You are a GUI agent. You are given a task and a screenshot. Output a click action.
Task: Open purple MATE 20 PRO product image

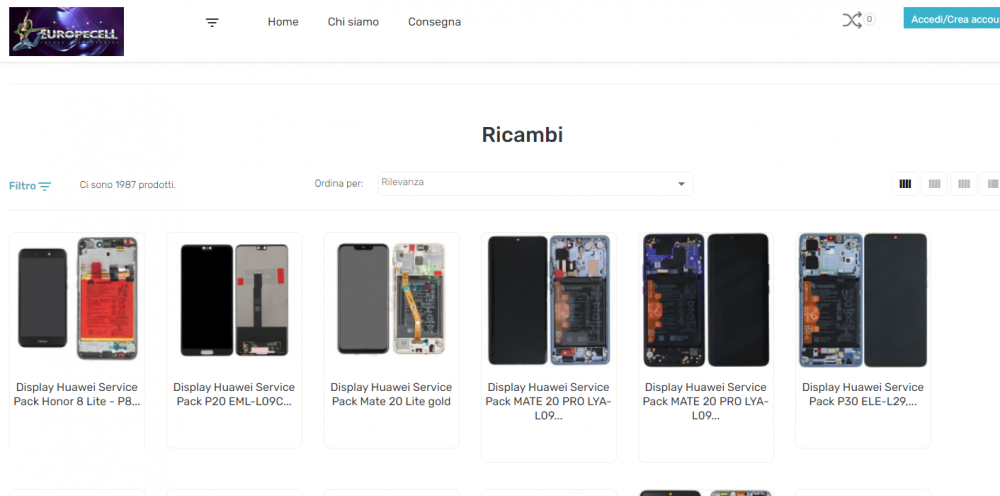click(706, 300)
